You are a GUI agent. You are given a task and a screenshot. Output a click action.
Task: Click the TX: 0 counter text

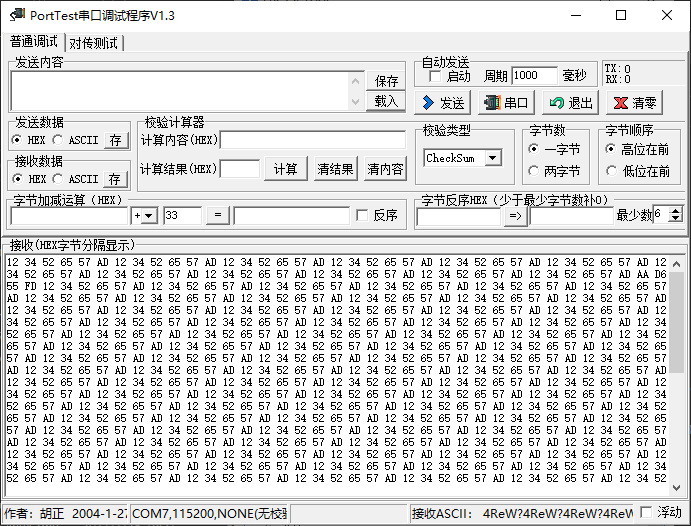coord(618,69)
